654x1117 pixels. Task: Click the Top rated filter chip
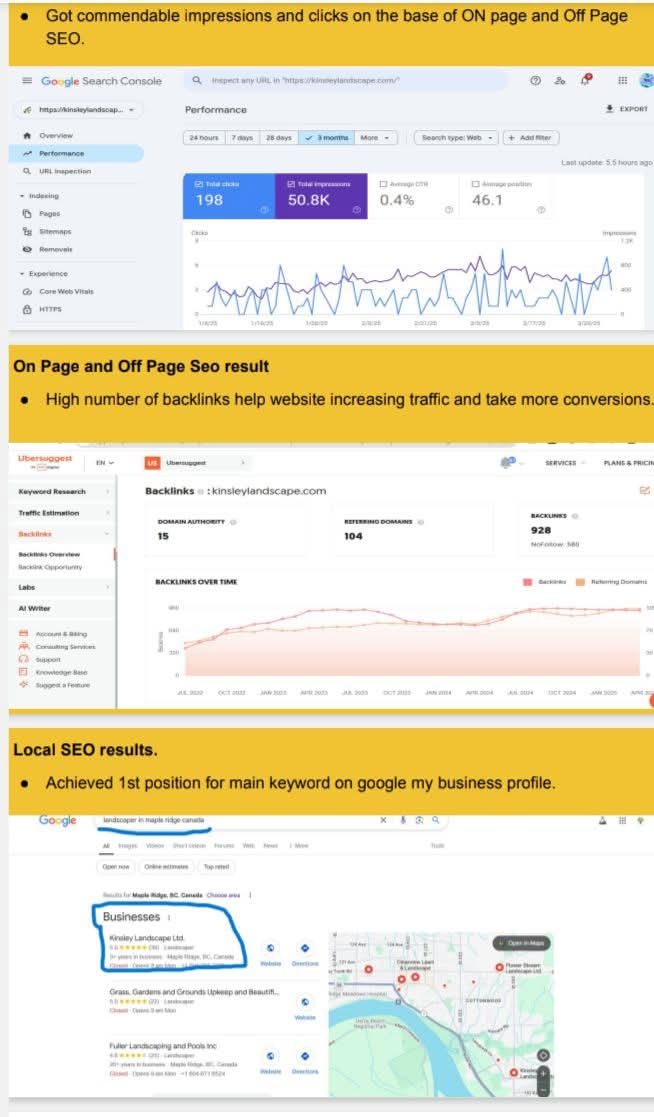(x=216, y=867)
